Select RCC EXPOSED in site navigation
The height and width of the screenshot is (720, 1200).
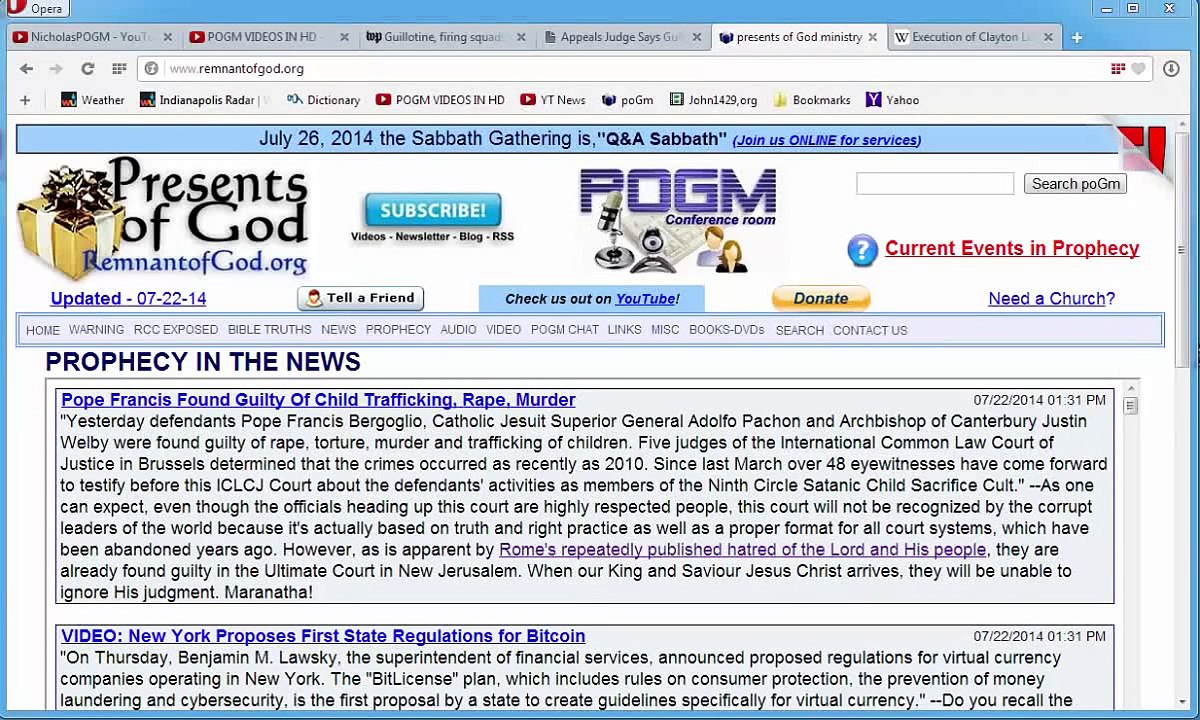pos(176,330)
